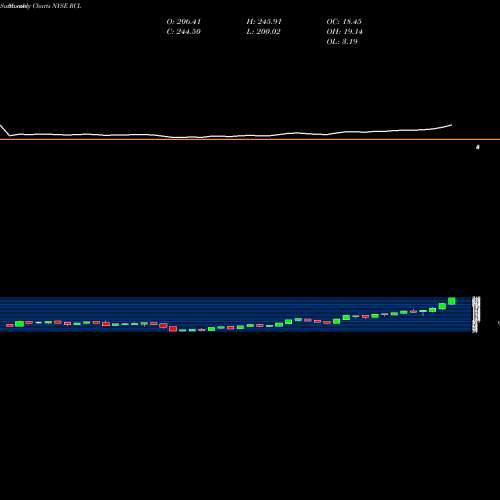The image size is (500, 500).
Task: Click the OL: 3.19 value
Action: tap(342, 42)
